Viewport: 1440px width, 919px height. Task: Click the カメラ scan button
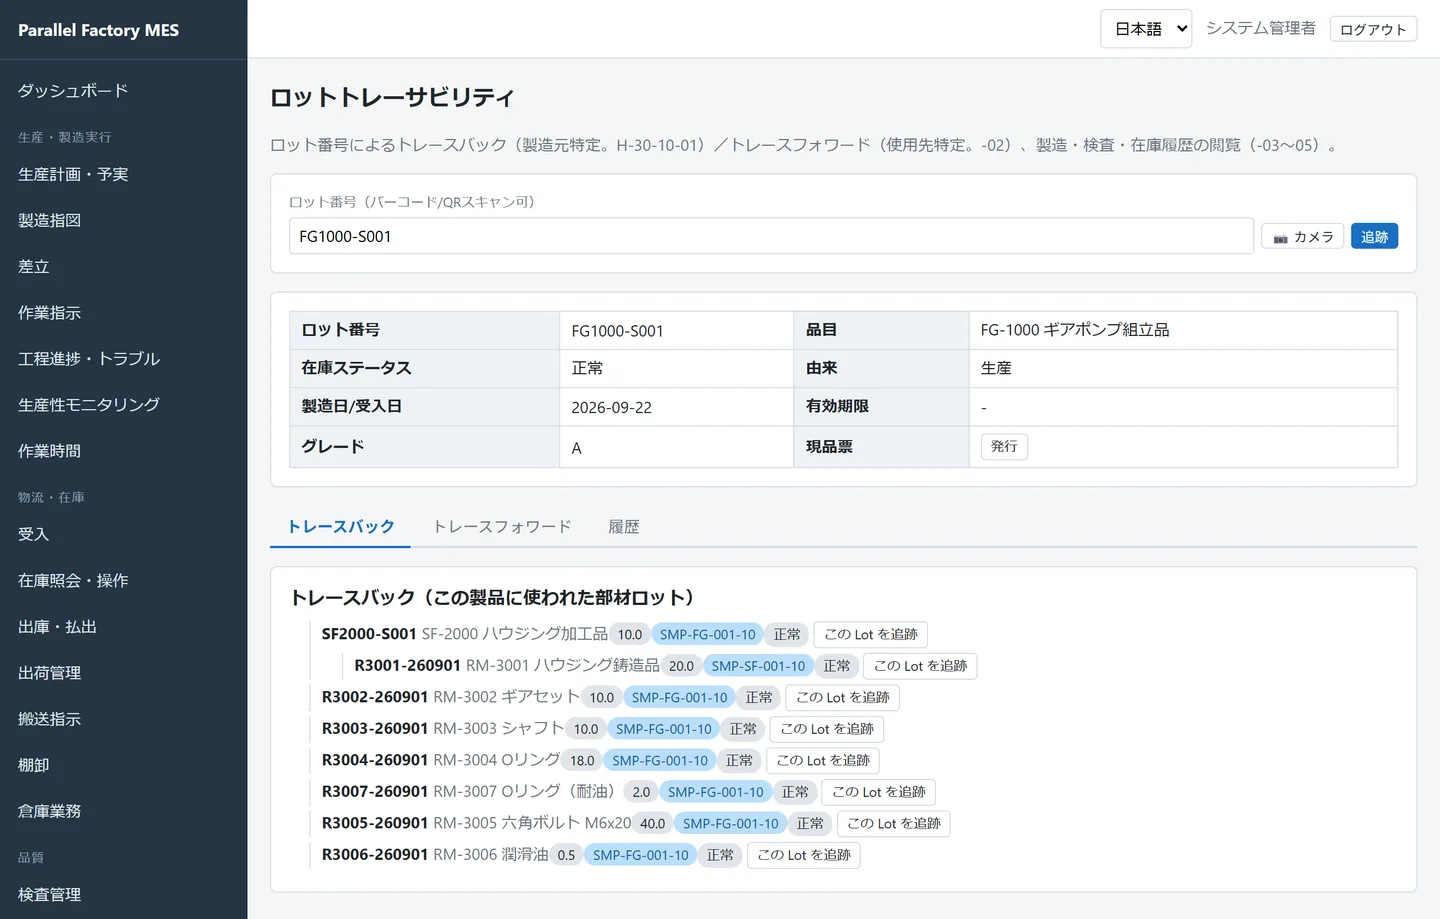click(x=1304, y=237)
